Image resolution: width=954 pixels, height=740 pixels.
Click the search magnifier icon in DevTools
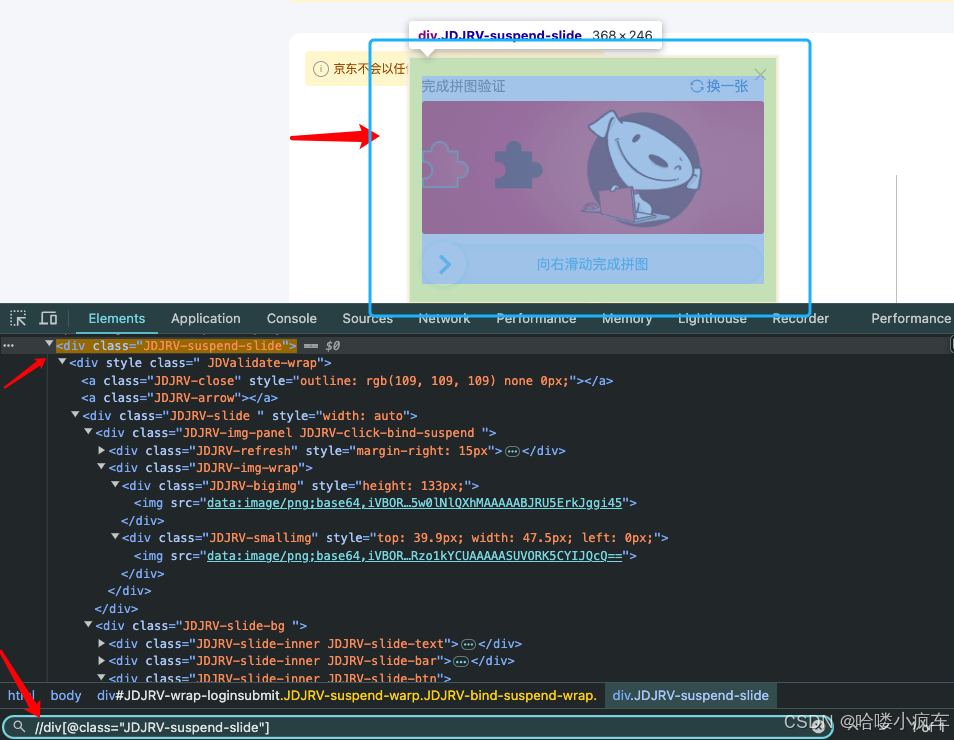[19, 727]
